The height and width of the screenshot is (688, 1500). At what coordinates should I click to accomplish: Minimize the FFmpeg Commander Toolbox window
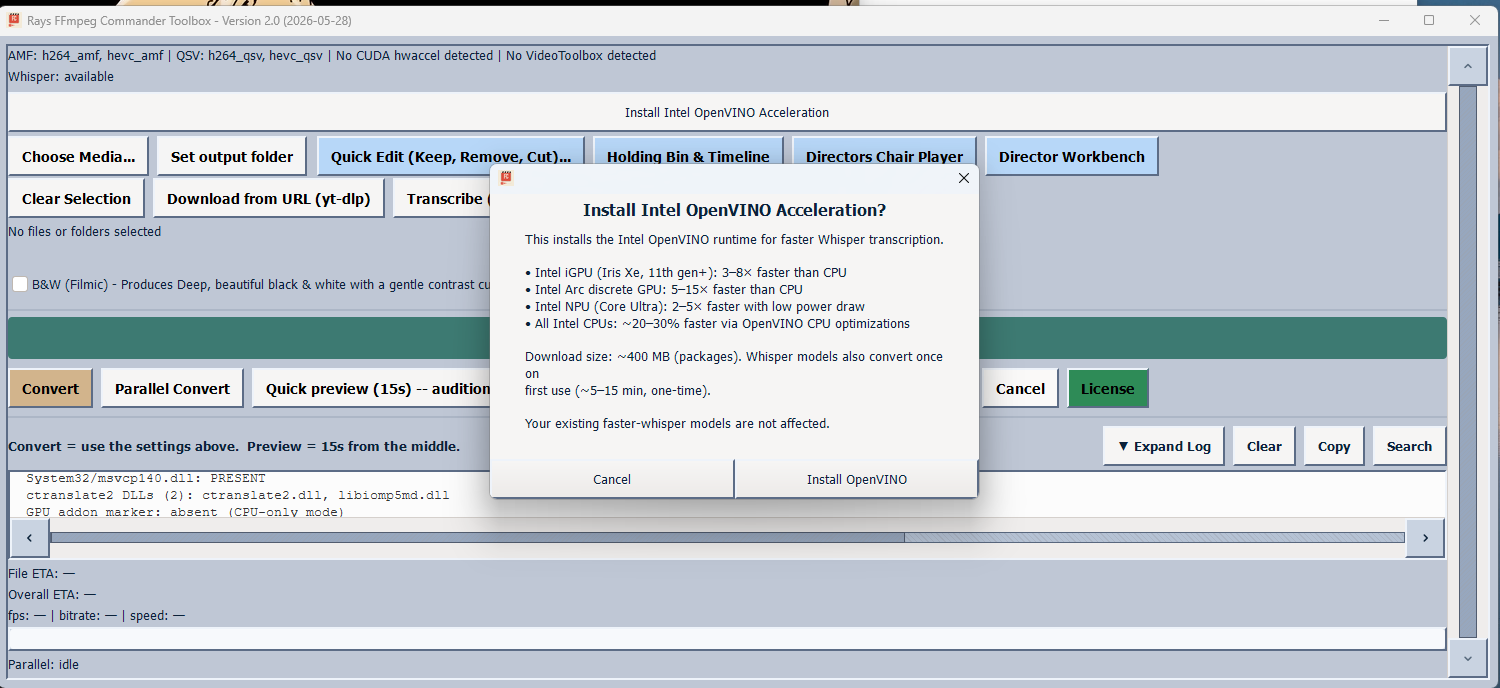coord(1384,20)
